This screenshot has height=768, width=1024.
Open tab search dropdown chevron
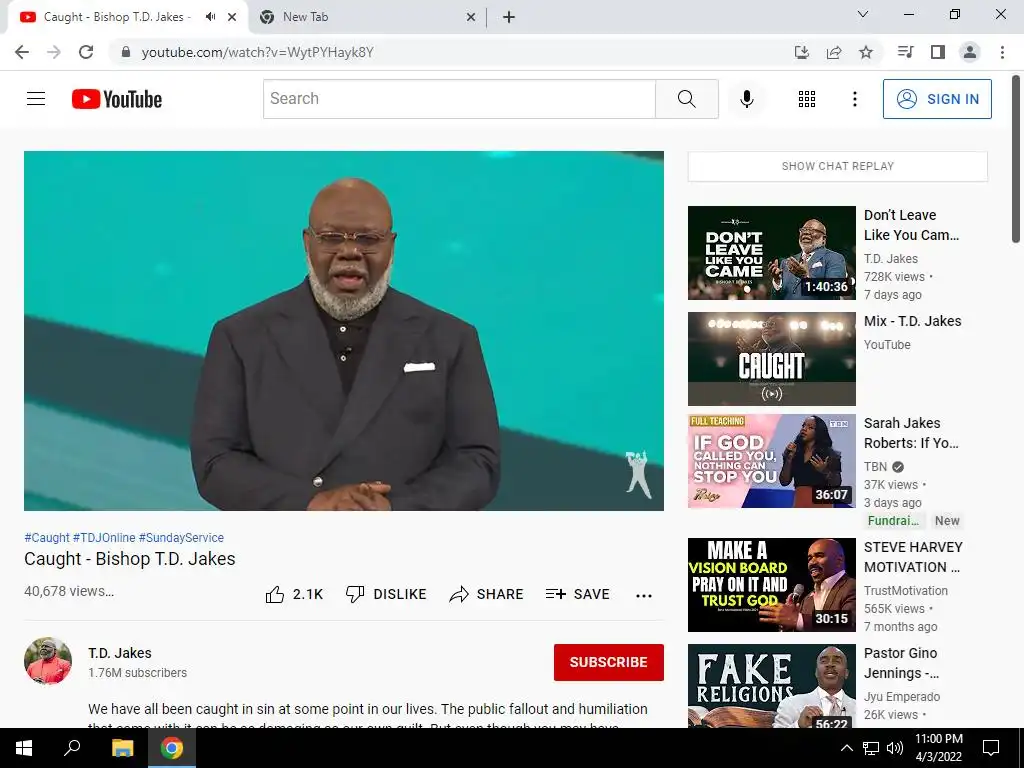[863, 14]
